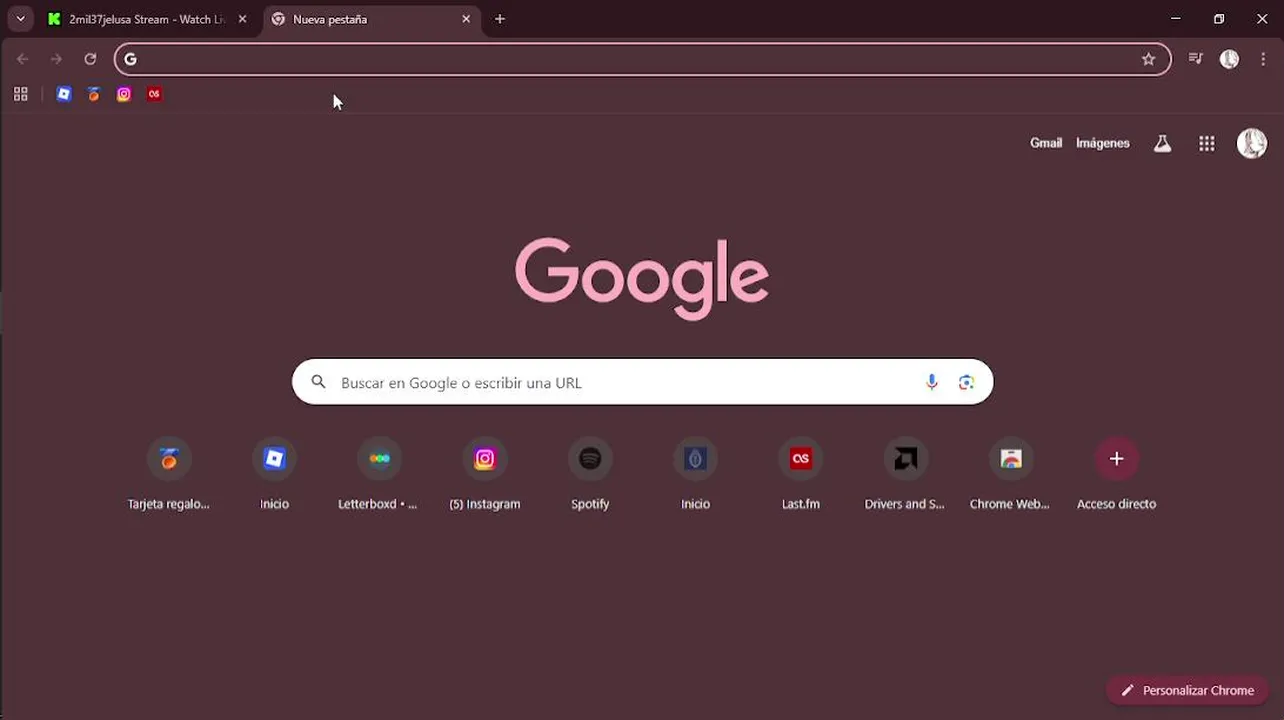Open the orange bookmark icon in bookmarks bar
The height and width of the screenshot is (720, 1284).
point(94,94)
